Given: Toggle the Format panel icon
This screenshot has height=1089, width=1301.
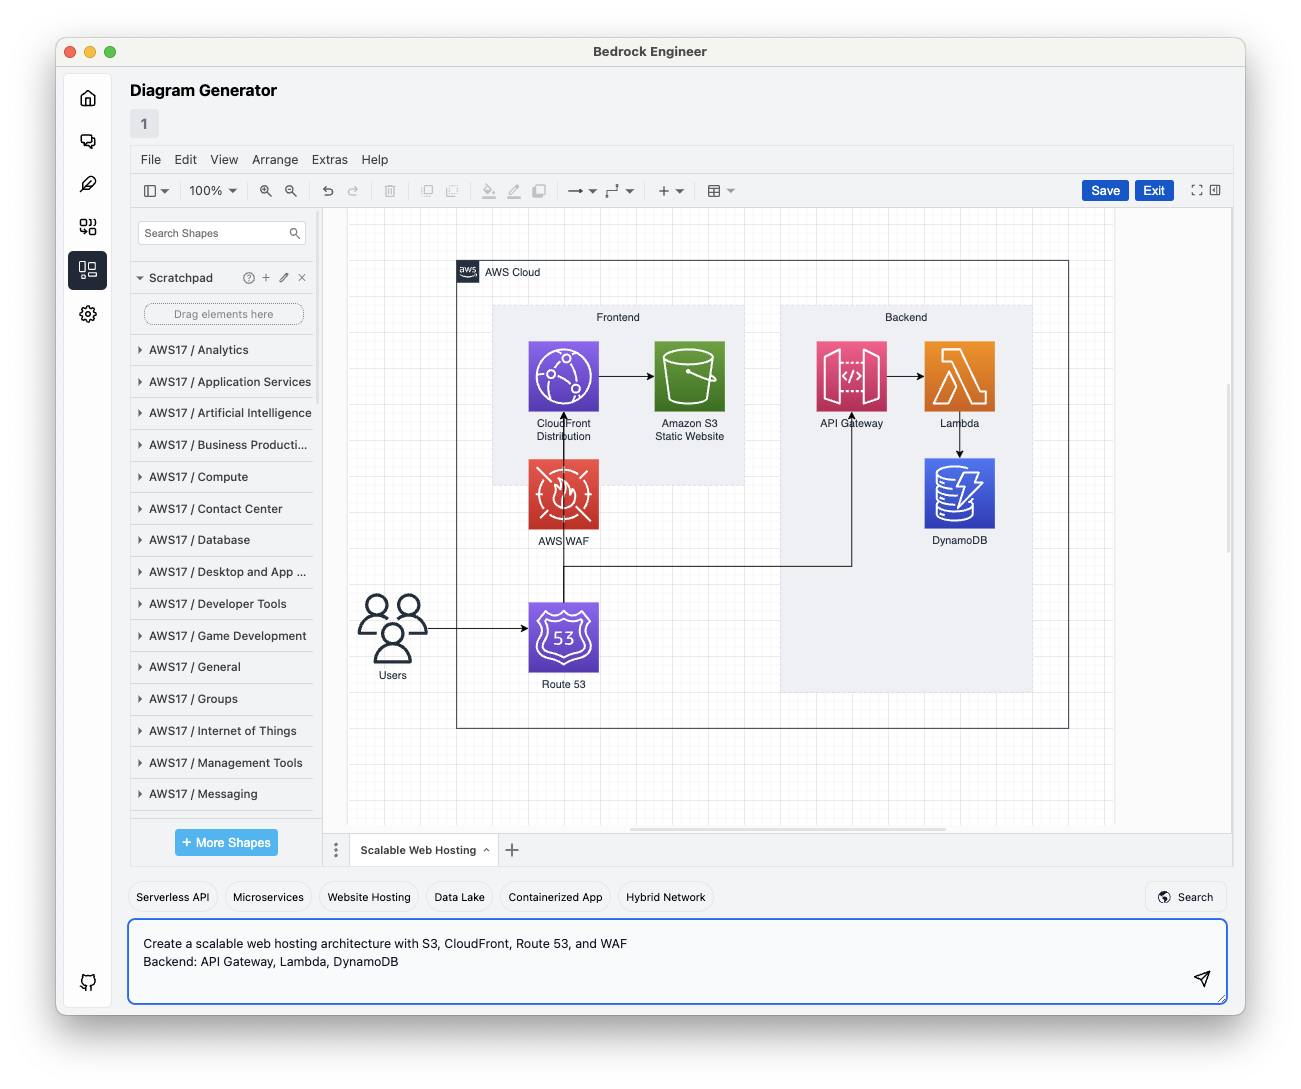Looking at the screenshot, I should coord(1215,190).
